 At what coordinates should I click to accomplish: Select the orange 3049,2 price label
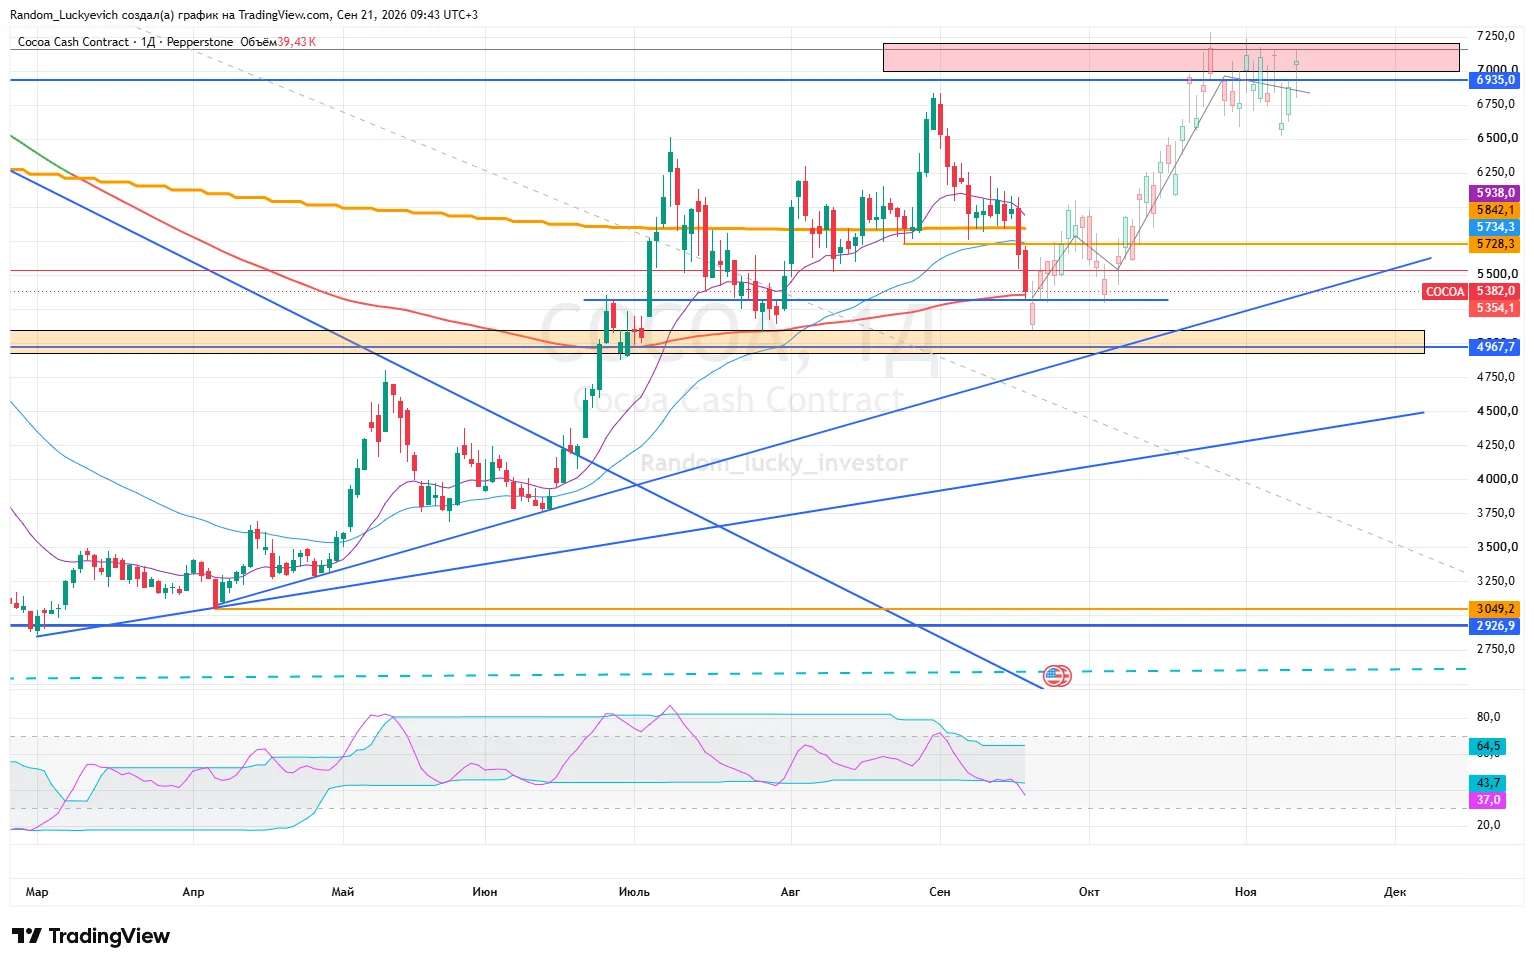(1495, 609)
